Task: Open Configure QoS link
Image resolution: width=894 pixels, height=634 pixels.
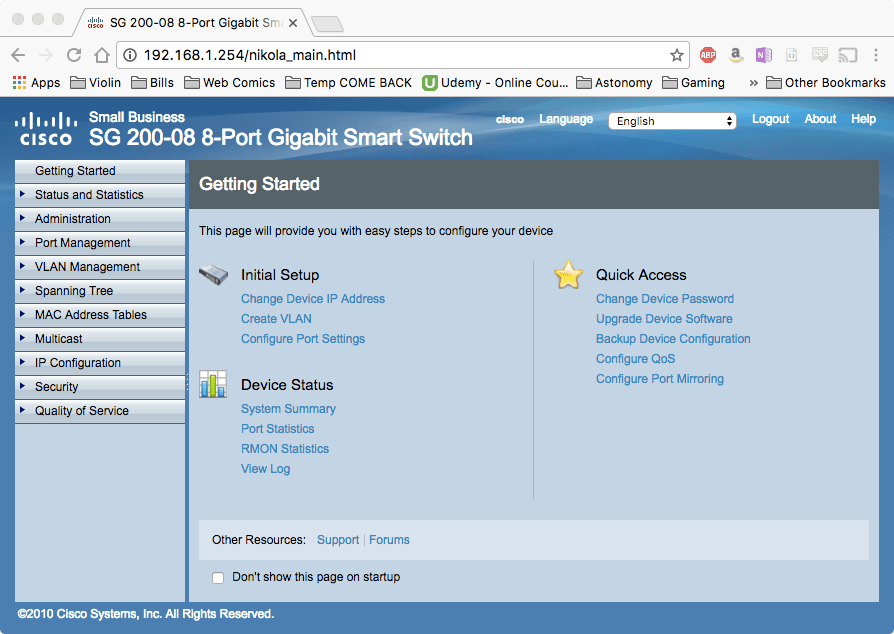Action: click(x=635, y=359)
